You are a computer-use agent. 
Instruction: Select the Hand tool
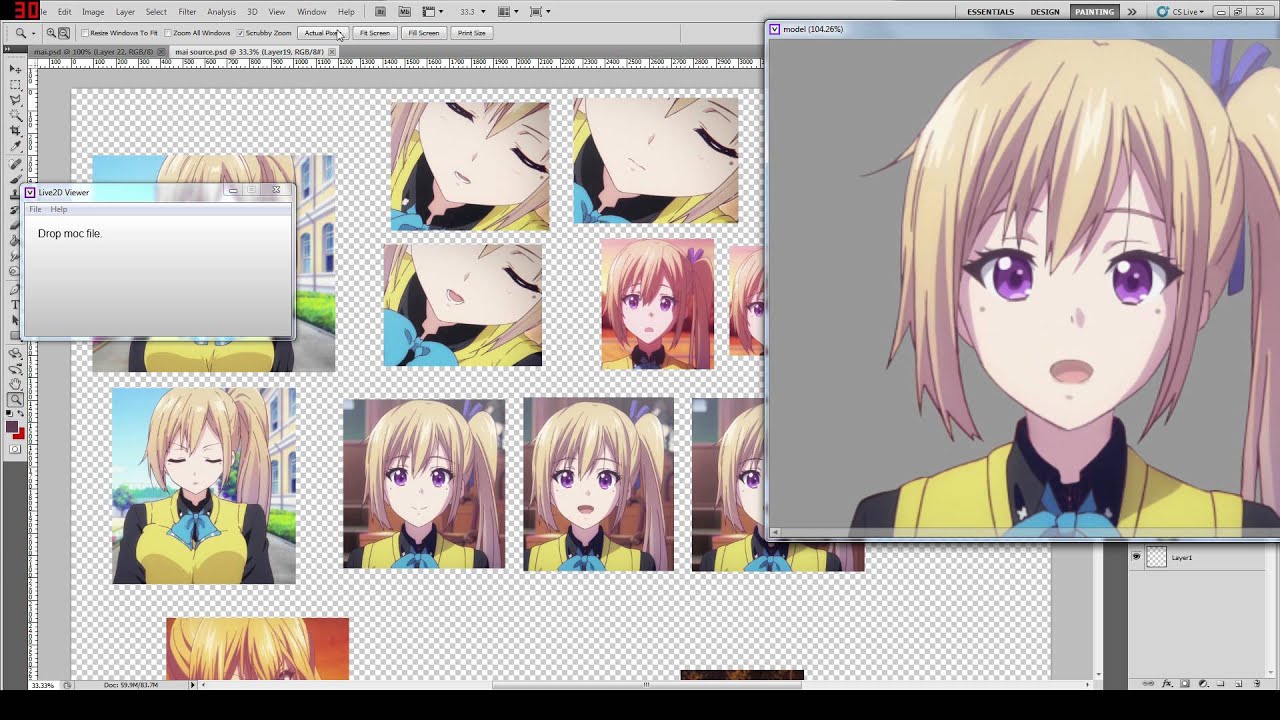click(x=15, y=384)
